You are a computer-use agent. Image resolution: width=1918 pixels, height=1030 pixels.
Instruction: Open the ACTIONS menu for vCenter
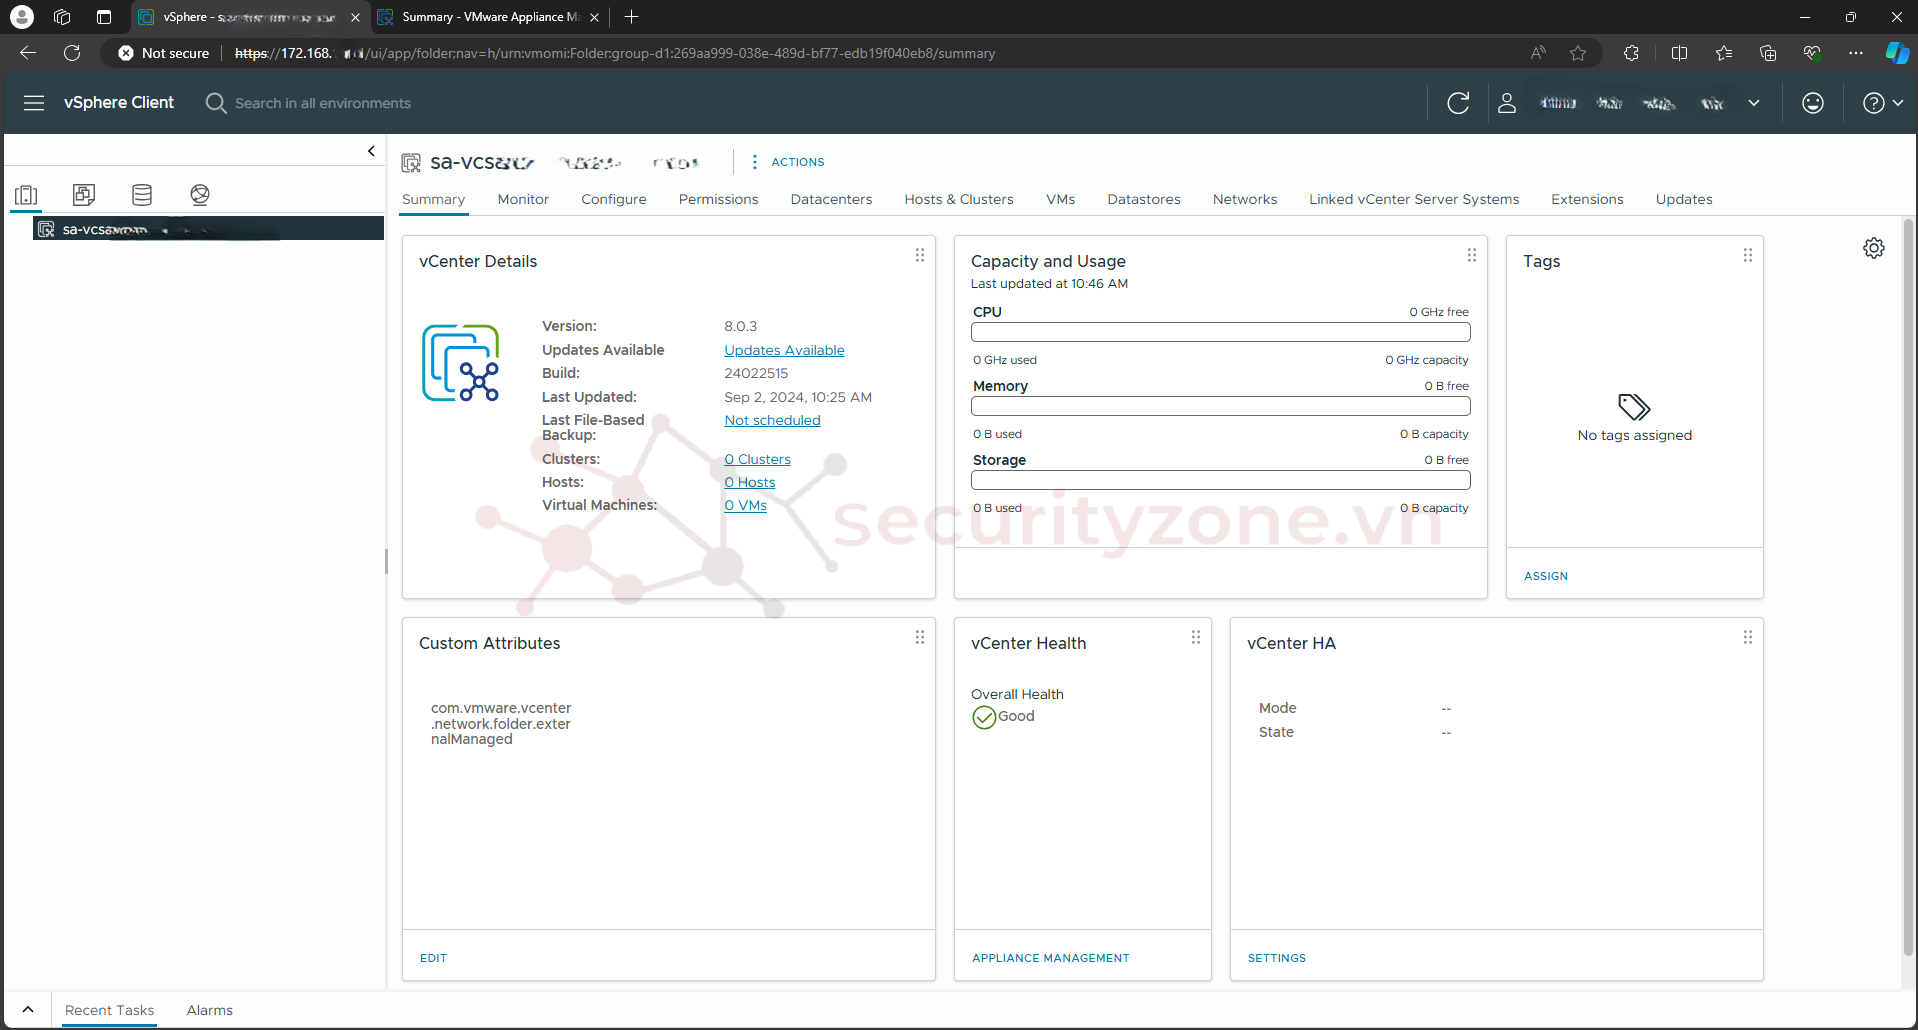pyautogui.click(x=788, y=162)
